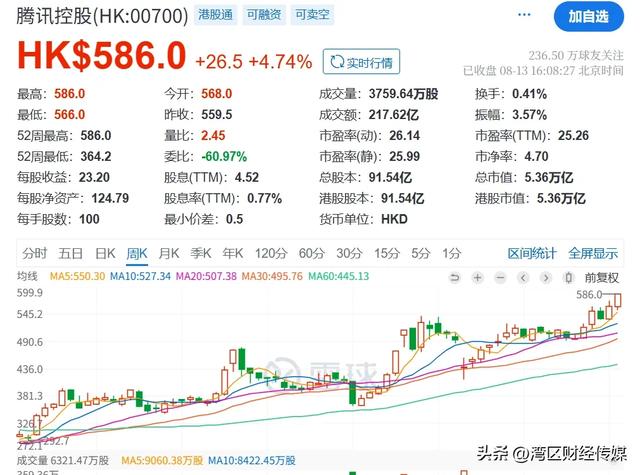Switch to the 120分 chart tab

pyautogui.click(x=271, y=253)
